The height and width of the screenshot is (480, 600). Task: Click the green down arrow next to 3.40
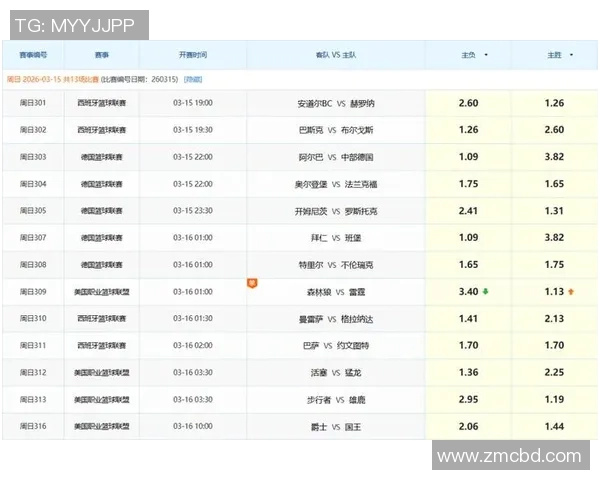[486, 292]
